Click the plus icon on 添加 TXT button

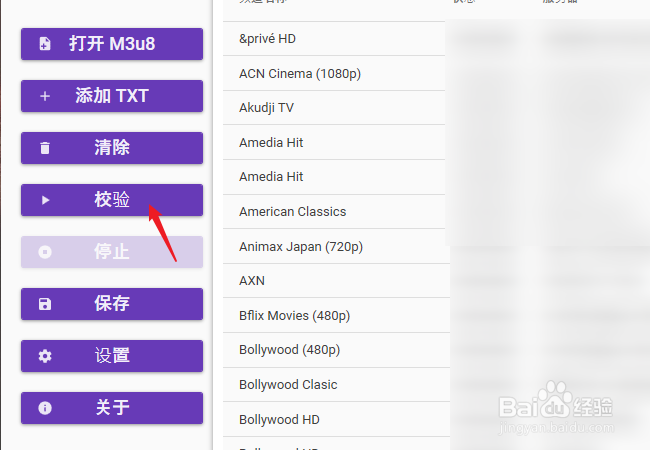[45, 96]
